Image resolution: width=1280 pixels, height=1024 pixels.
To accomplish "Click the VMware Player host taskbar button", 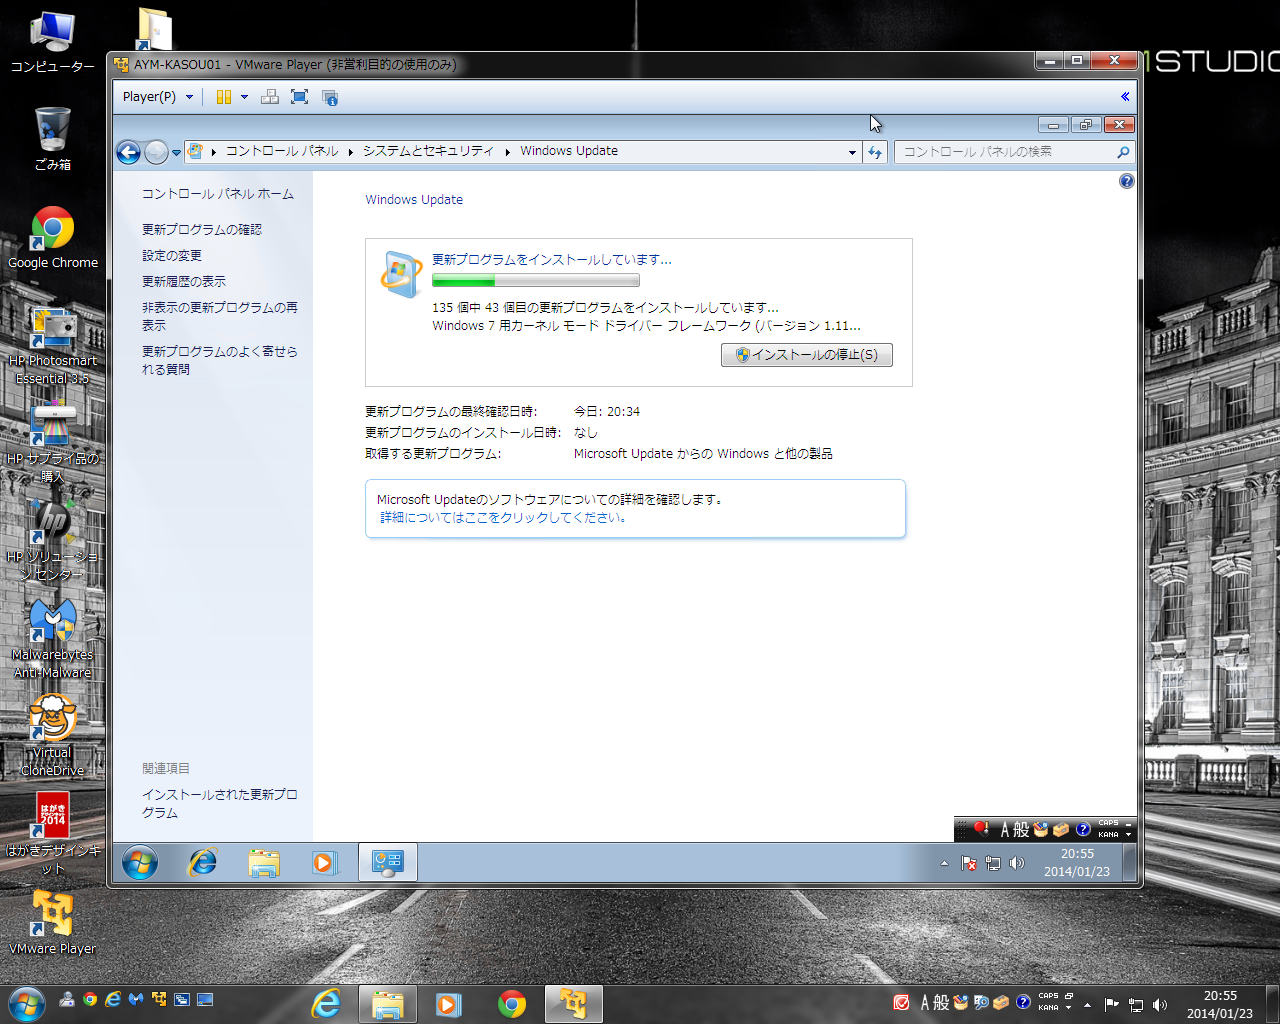I will pyautogui.click(x=574, y=1003).
